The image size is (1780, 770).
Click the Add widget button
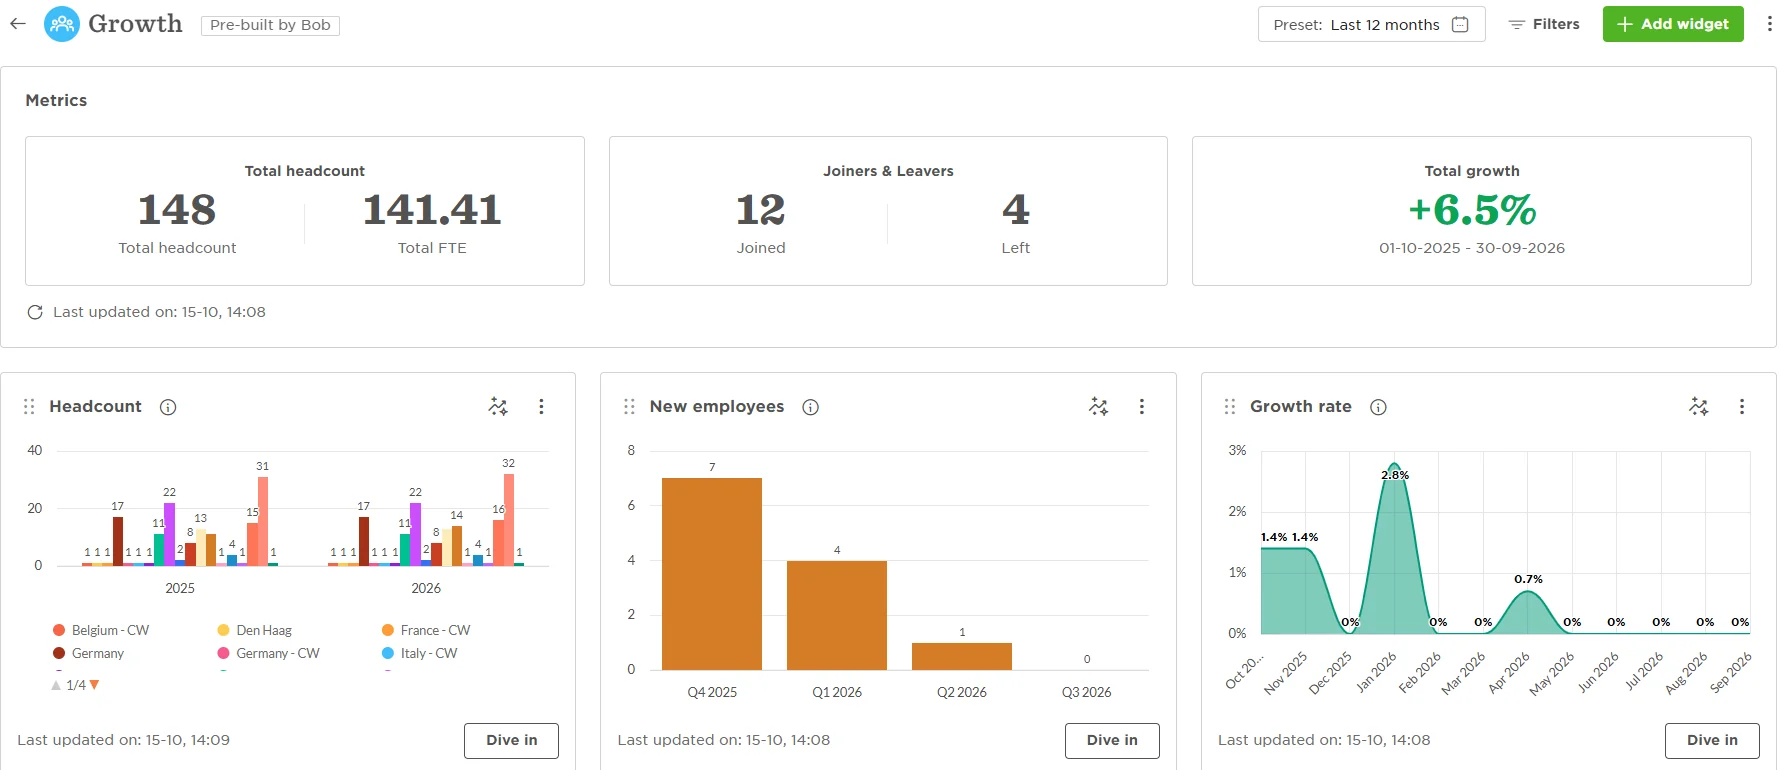click(x=1673, y=24)
